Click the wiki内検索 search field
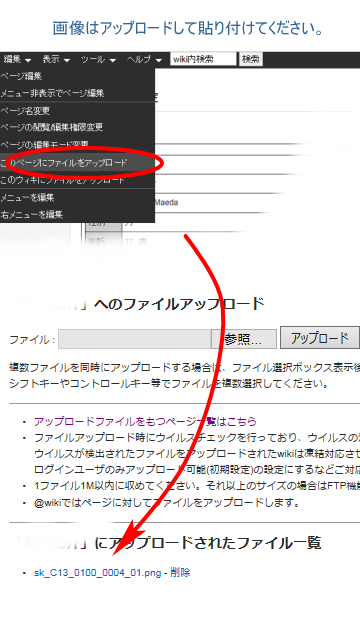The height and width of the screenshot is (640, 360). coord(203,59)
